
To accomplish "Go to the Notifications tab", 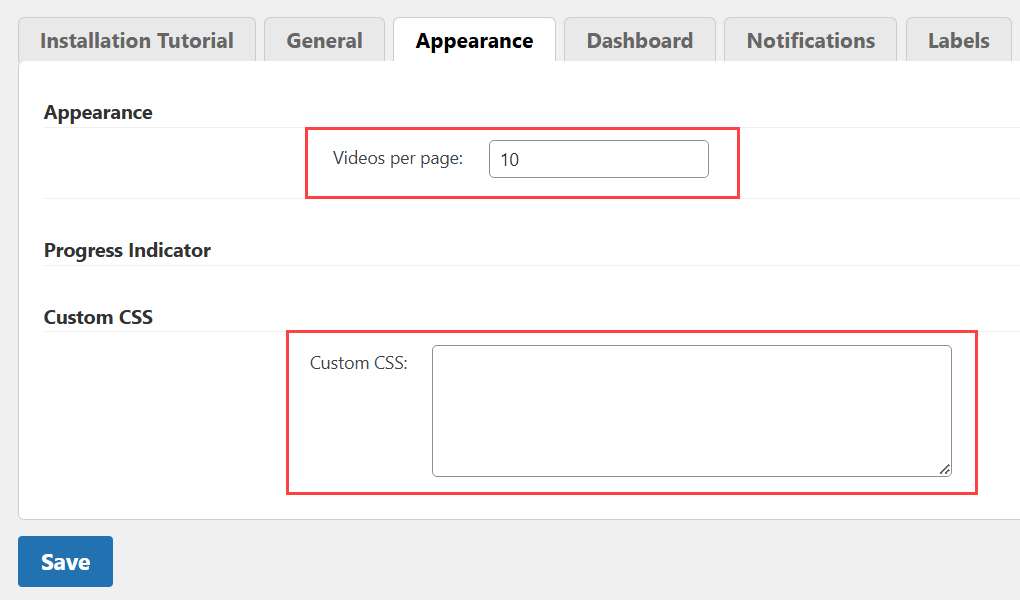I will 811,40.
